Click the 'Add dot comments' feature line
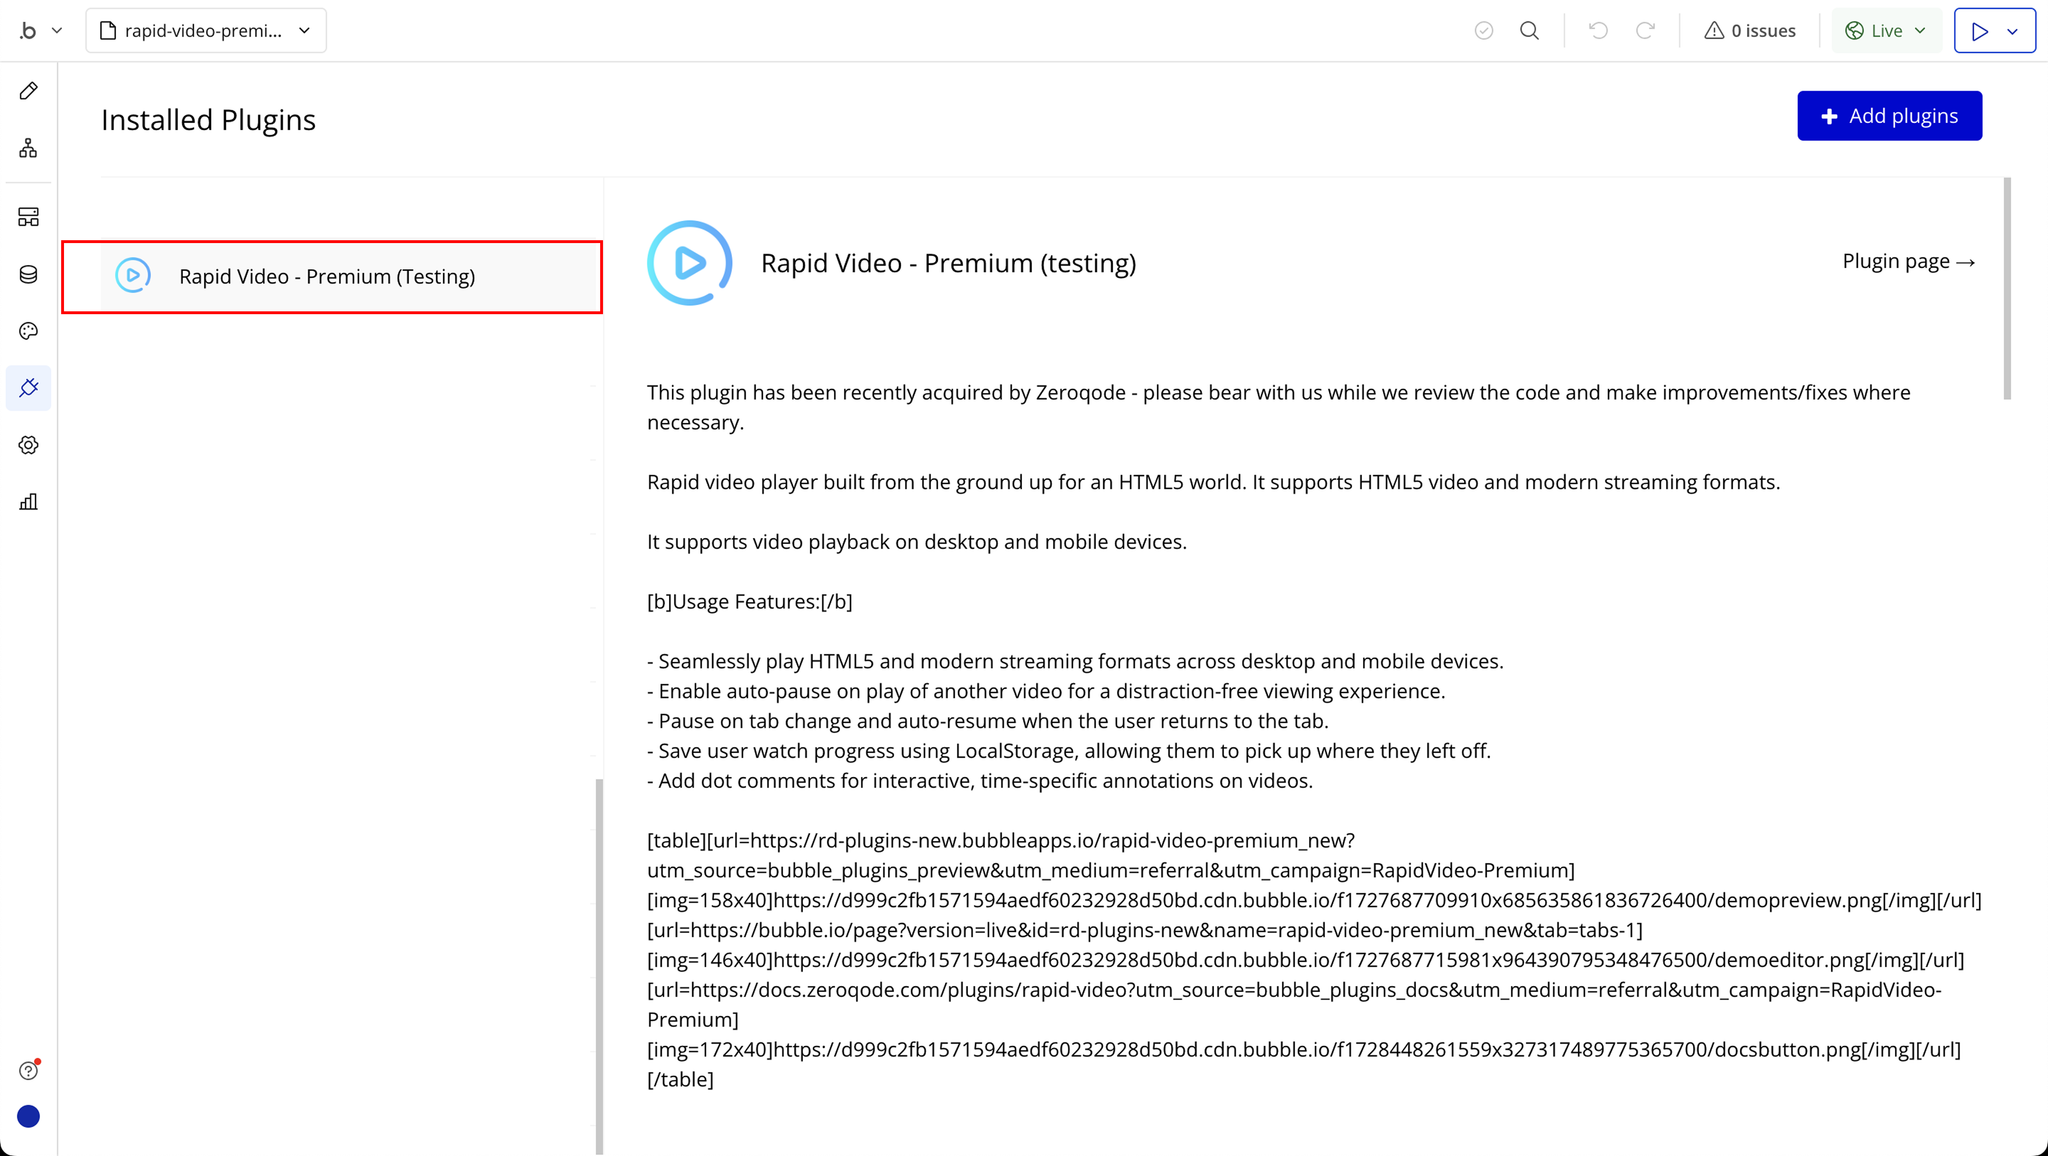The height and width of the screenshot is (1156, 2048). [x=980, y=781]
